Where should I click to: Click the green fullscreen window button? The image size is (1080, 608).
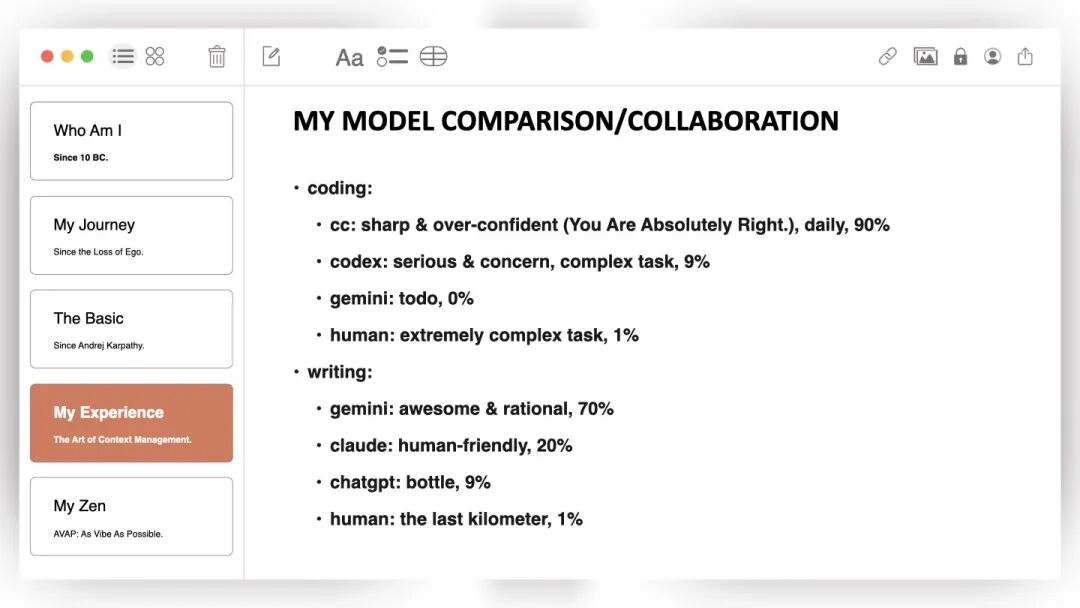tap(87, 56)
